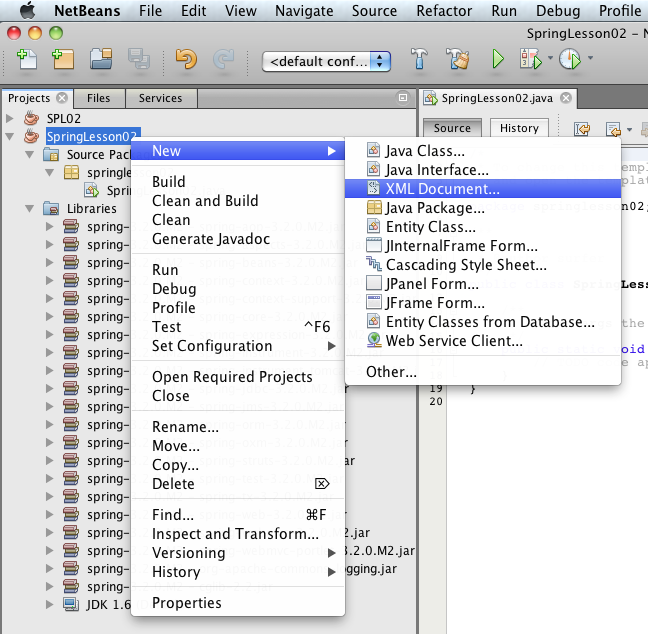Click the SPL02 project coffee cup icon
This screenshot has height=634, width=648.
click(31, 118)
